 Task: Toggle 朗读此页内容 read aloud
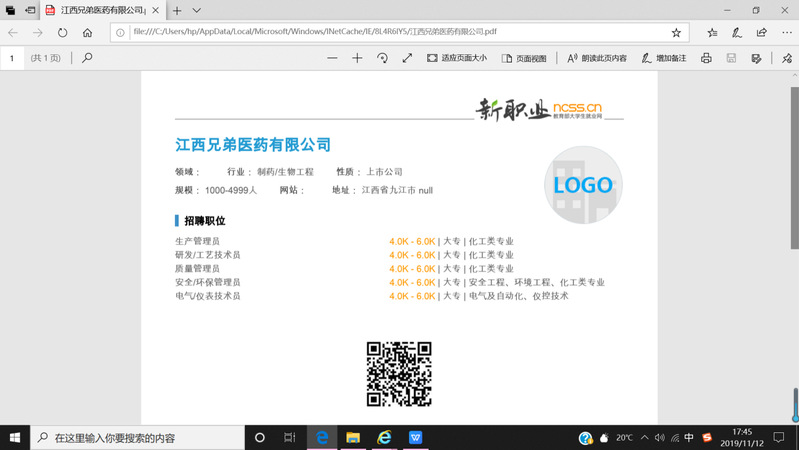597,58
